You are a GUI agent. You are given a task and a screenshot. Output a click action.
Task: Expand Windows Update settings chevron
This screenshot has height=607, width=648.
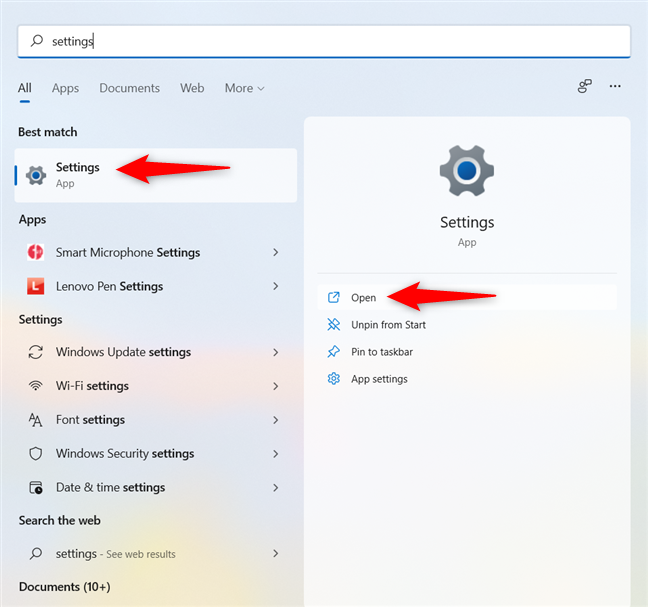click(276, 352)
